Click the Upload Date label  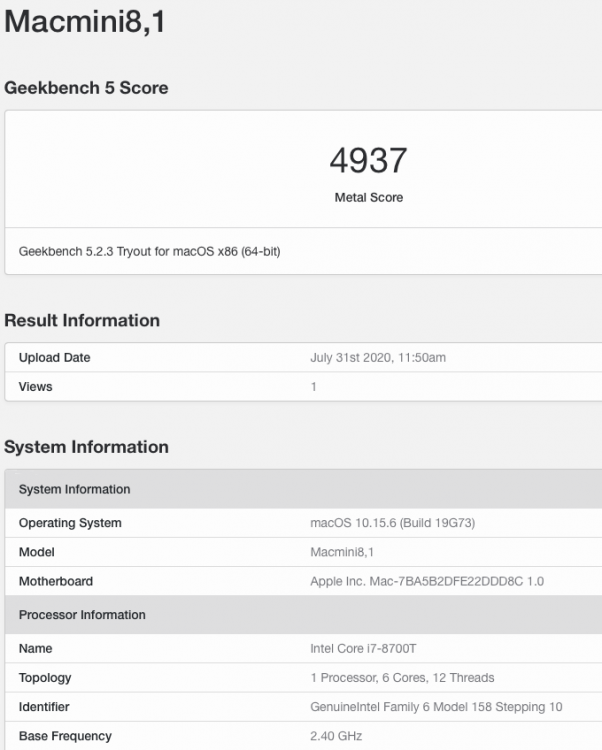coord(55,357)
